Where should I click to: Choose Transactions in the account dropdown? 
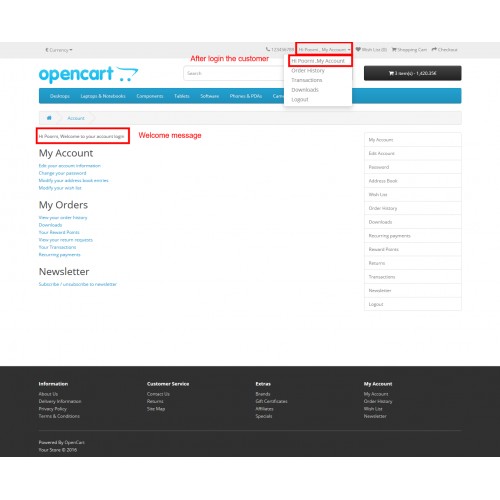click(307, 80)
